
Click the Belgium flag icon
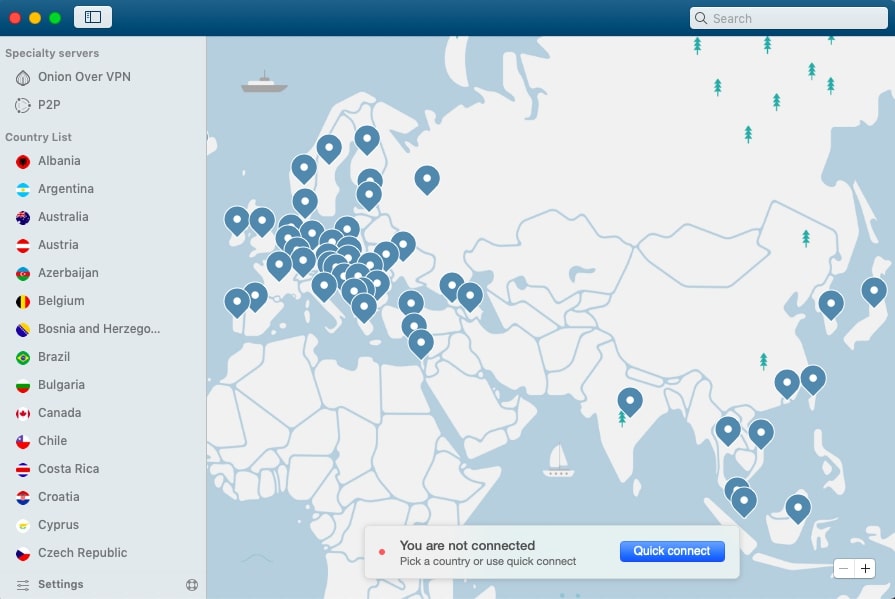23,301
